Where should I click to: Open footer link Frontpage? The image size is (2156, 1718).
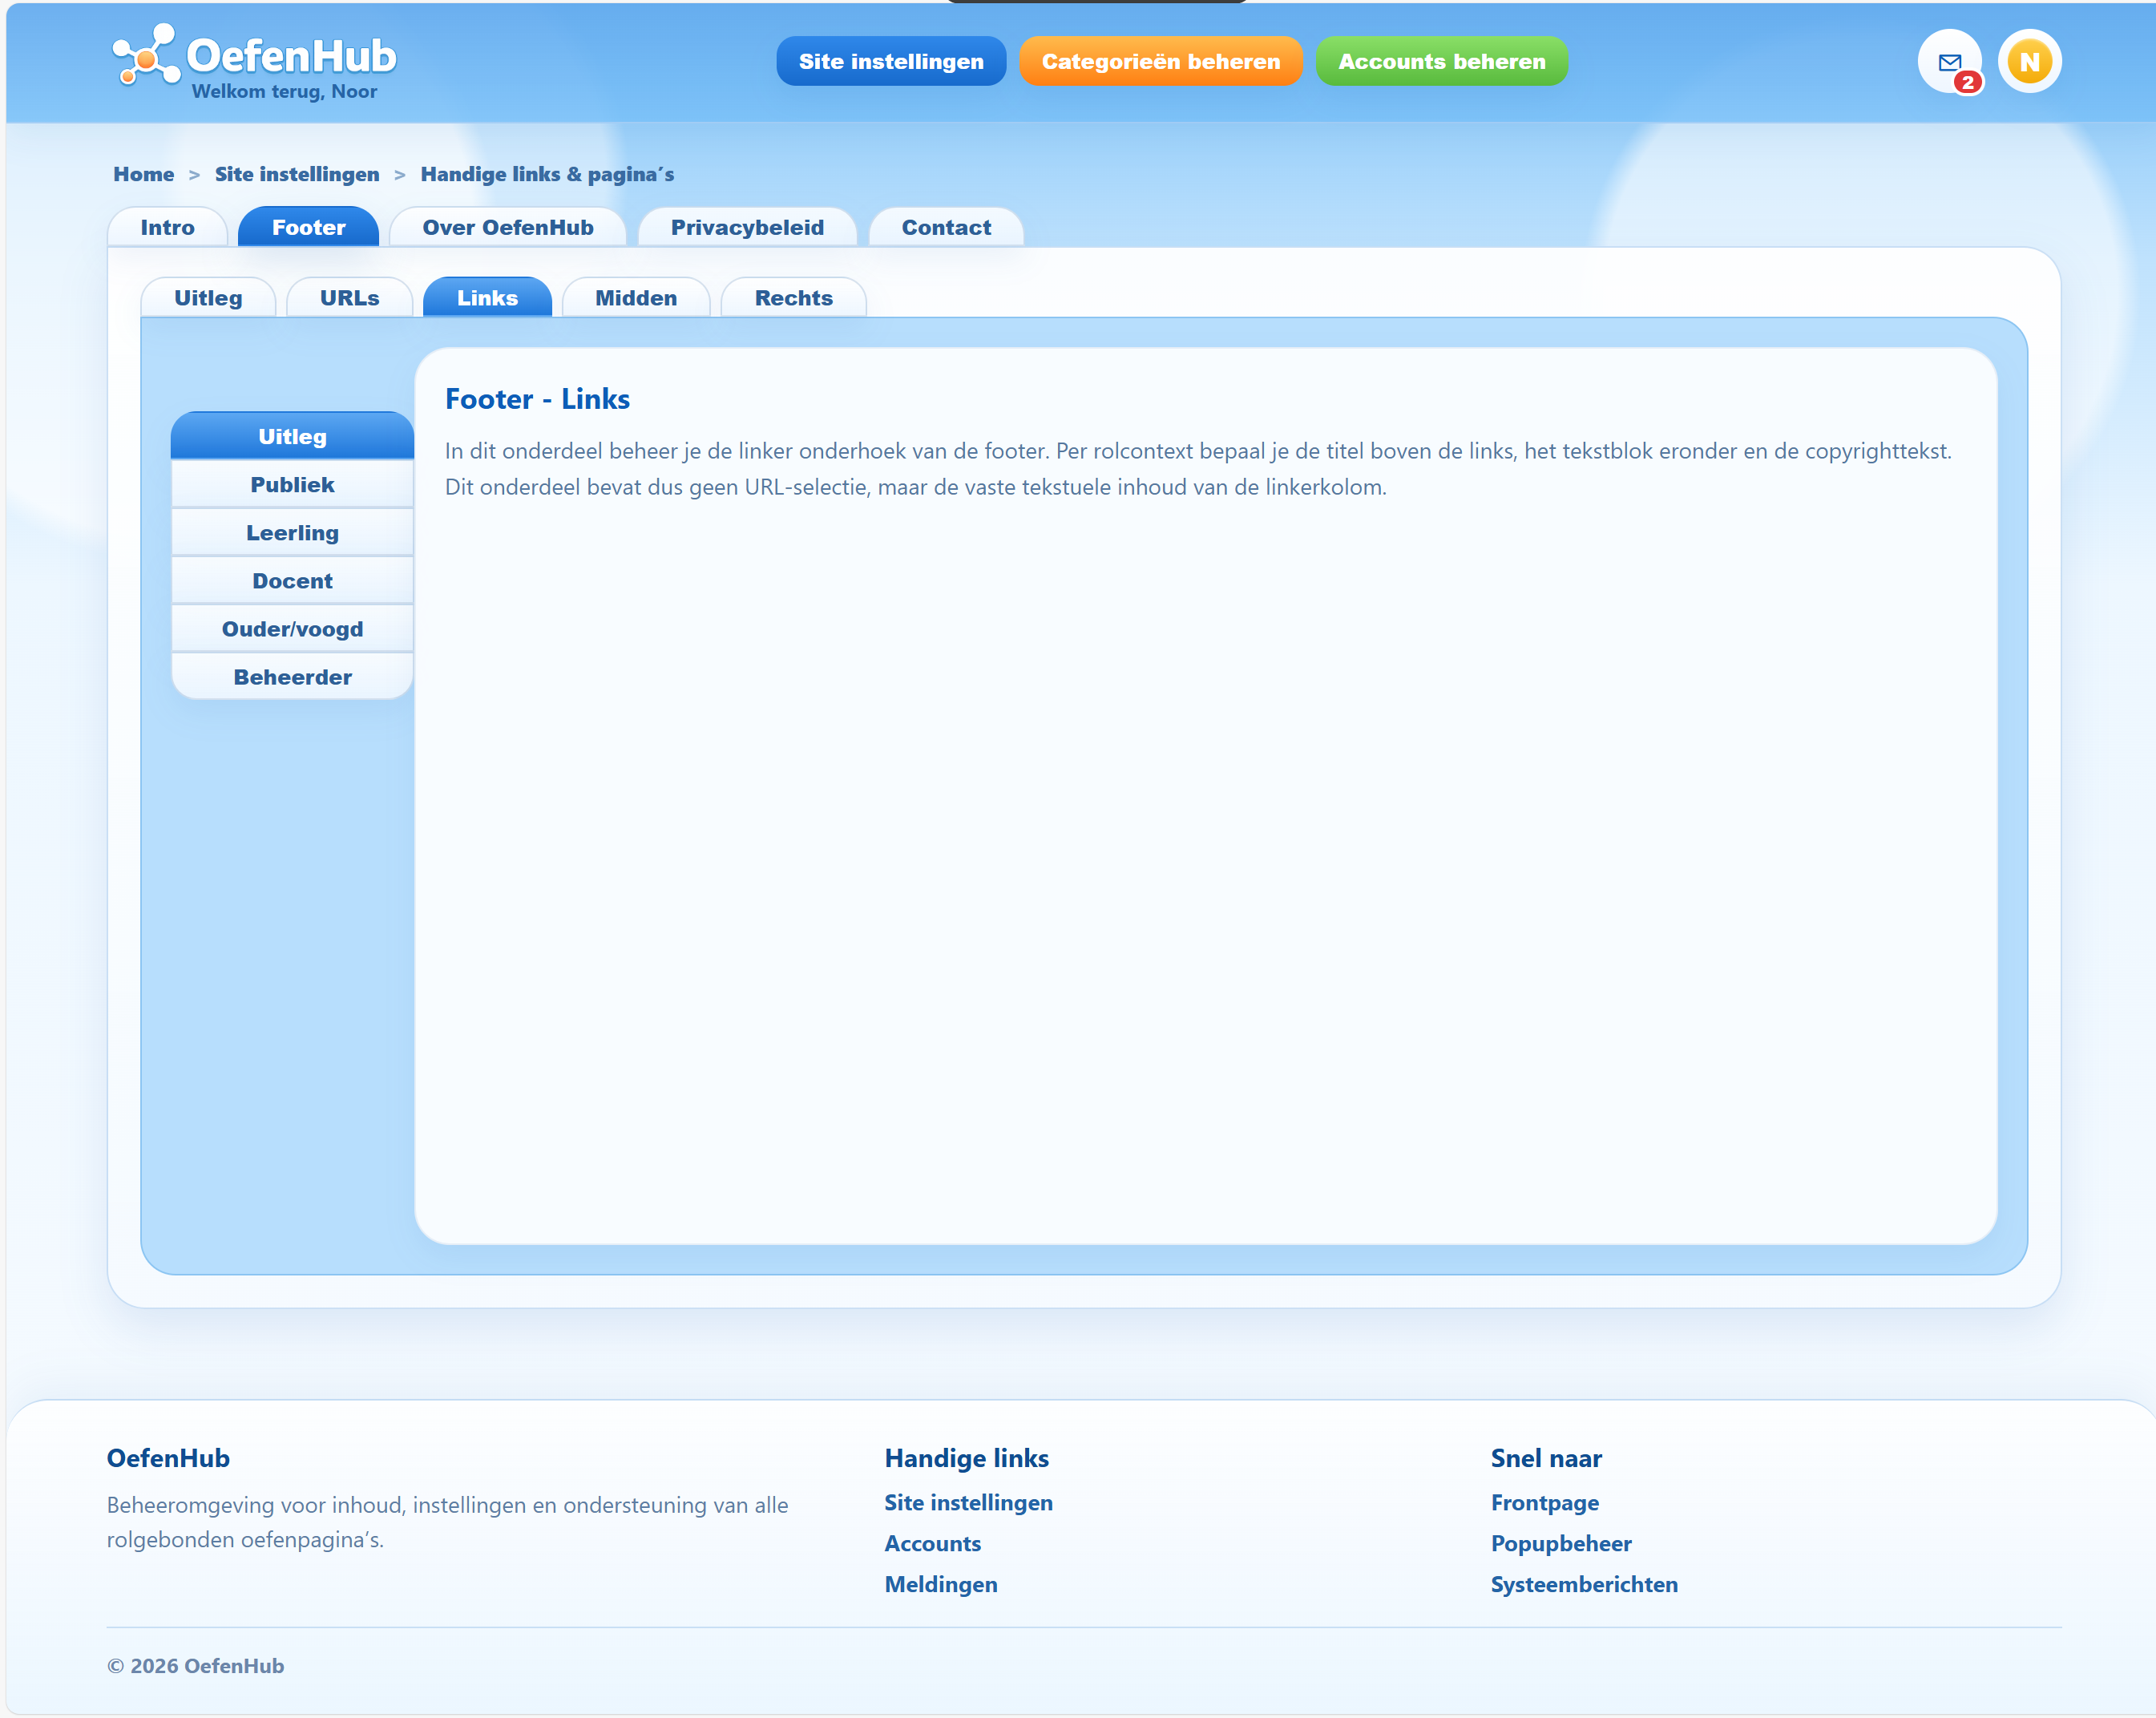click(x=1544, y=1502)
